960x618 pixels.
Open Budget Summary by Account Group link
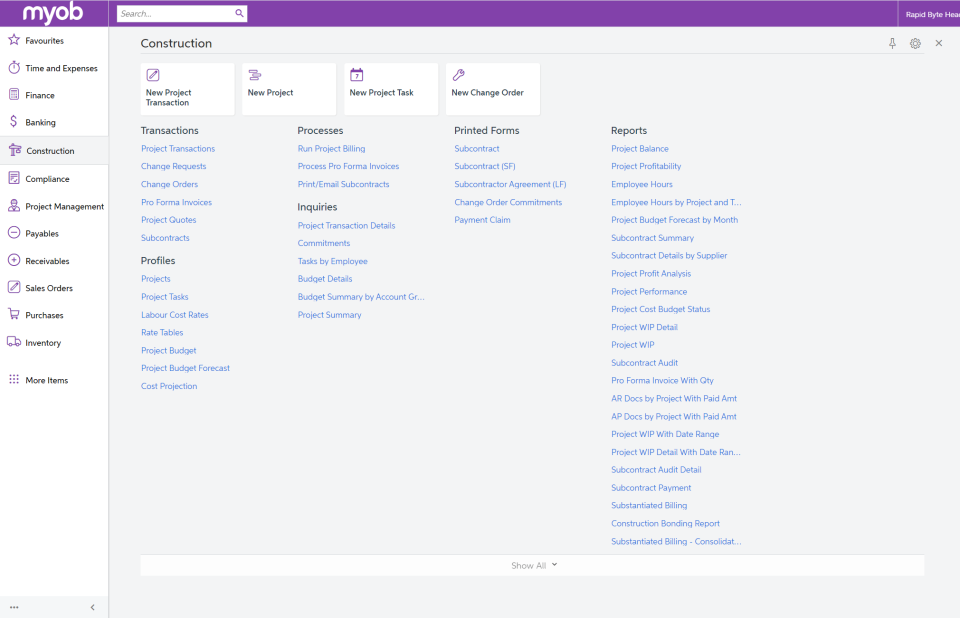pos(361,297)
